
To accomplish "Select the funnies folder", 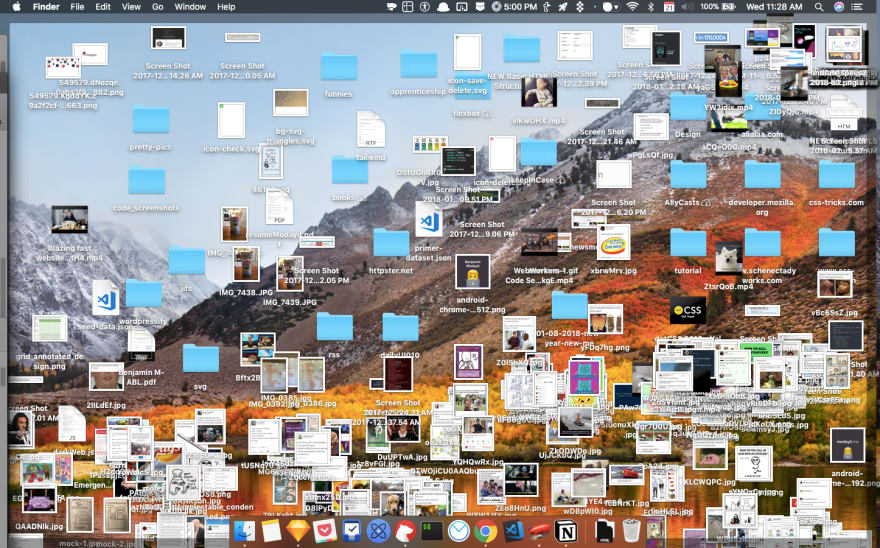I will (x=339, y=67).
